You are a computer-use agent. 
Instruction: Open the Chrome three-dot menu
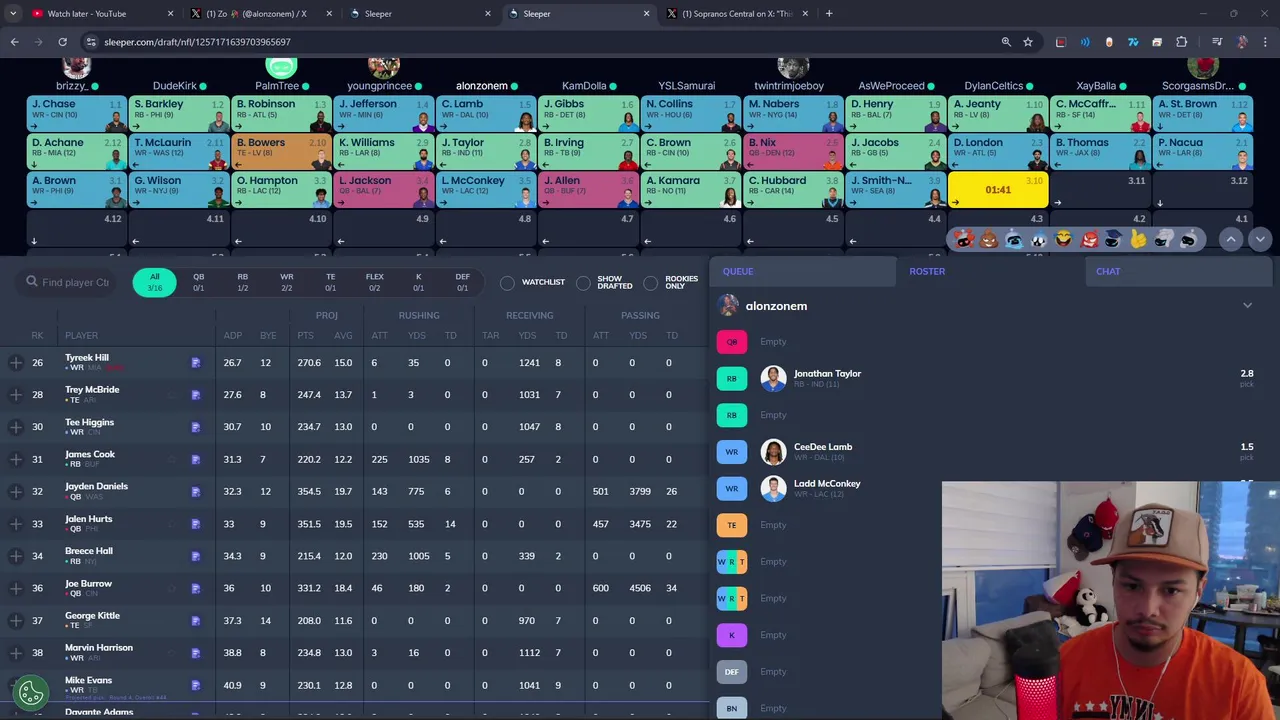(1265, 42)
